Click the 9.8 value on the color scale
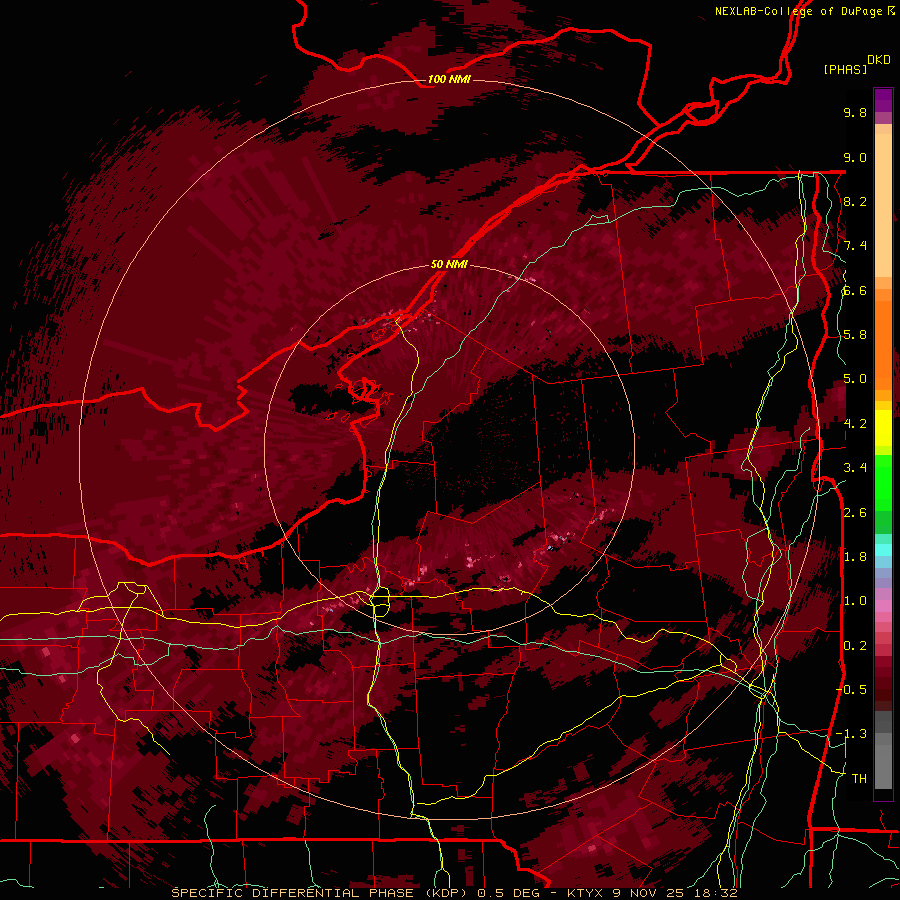This screenshot has height=900, width=900. tap(855, 112)
